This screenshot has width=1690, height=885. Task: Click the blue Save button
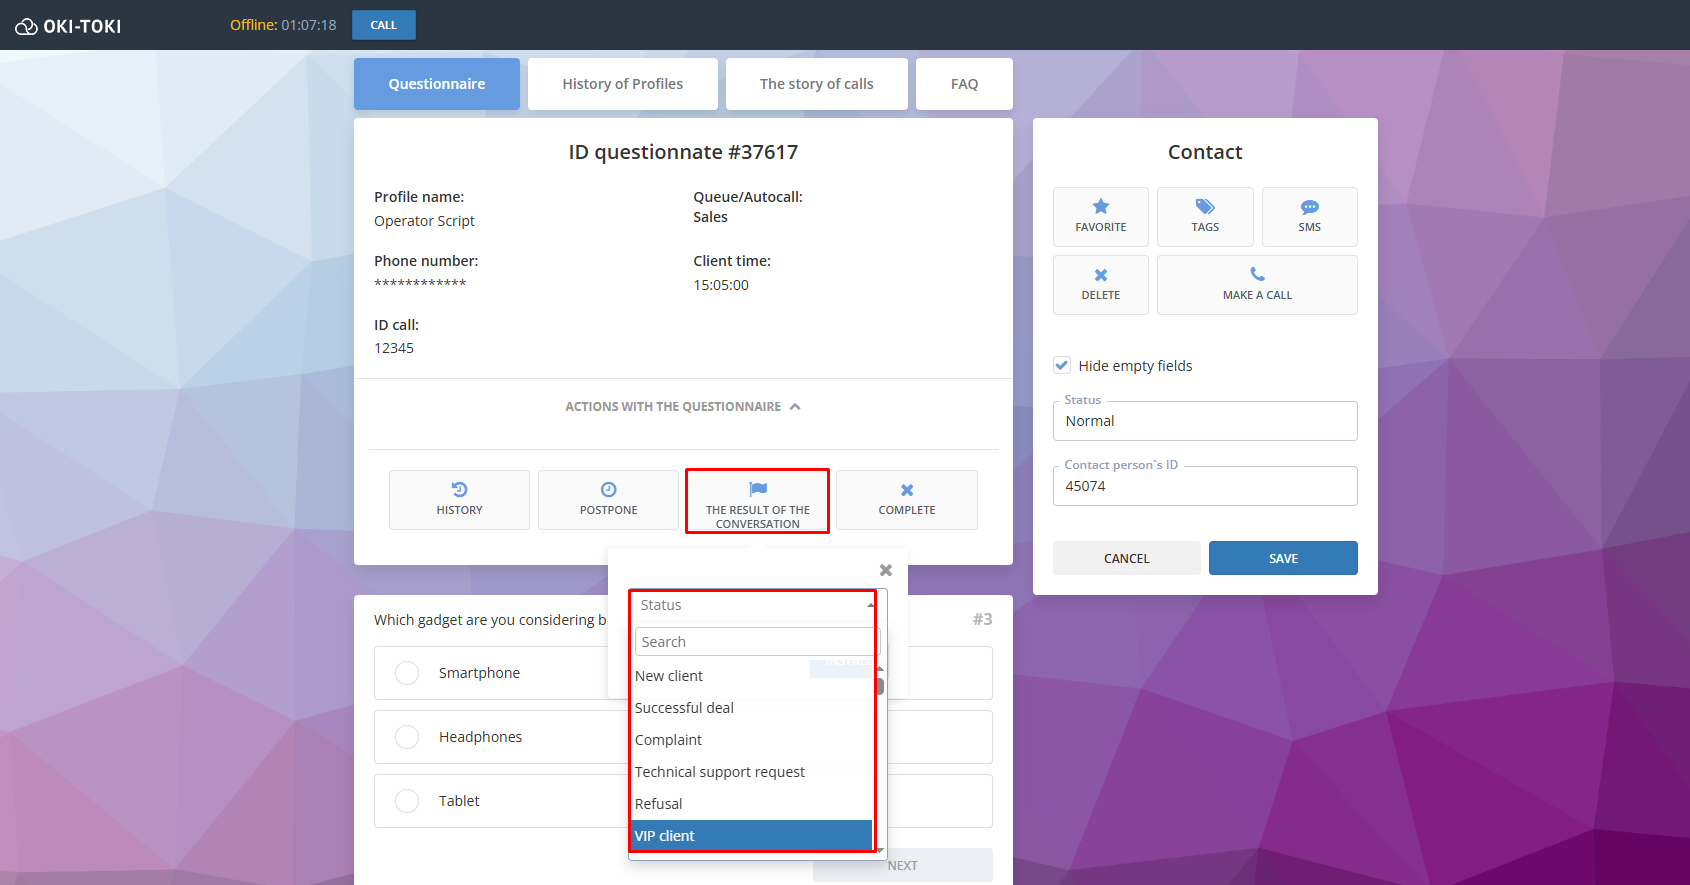click(x=1282, y=558)
